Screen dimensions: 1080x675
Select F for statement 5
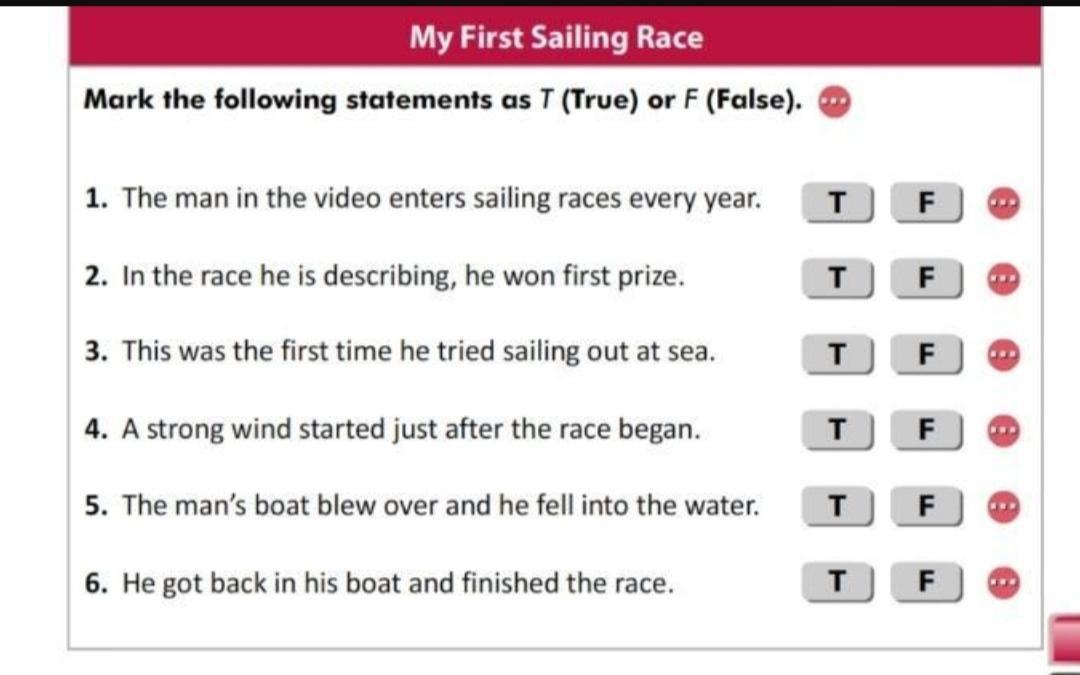[x=927, y=507]
